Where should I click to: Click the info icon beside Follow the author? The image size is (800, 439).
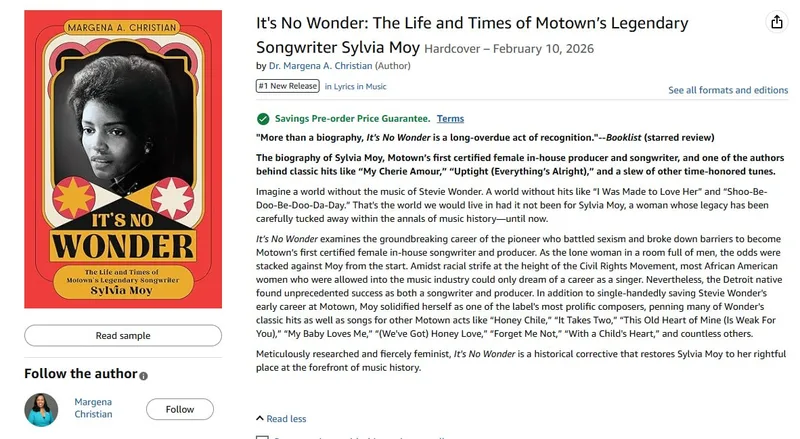pos(143,376)
